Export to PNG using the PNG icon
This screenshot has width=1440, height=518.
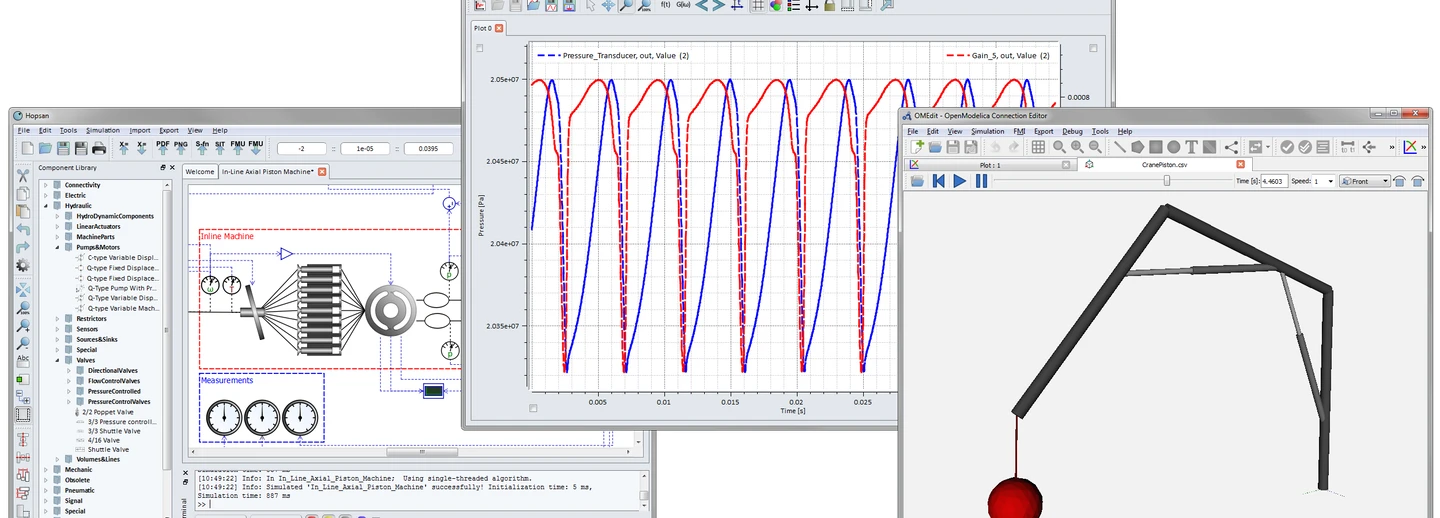click(x=181, y=147)
